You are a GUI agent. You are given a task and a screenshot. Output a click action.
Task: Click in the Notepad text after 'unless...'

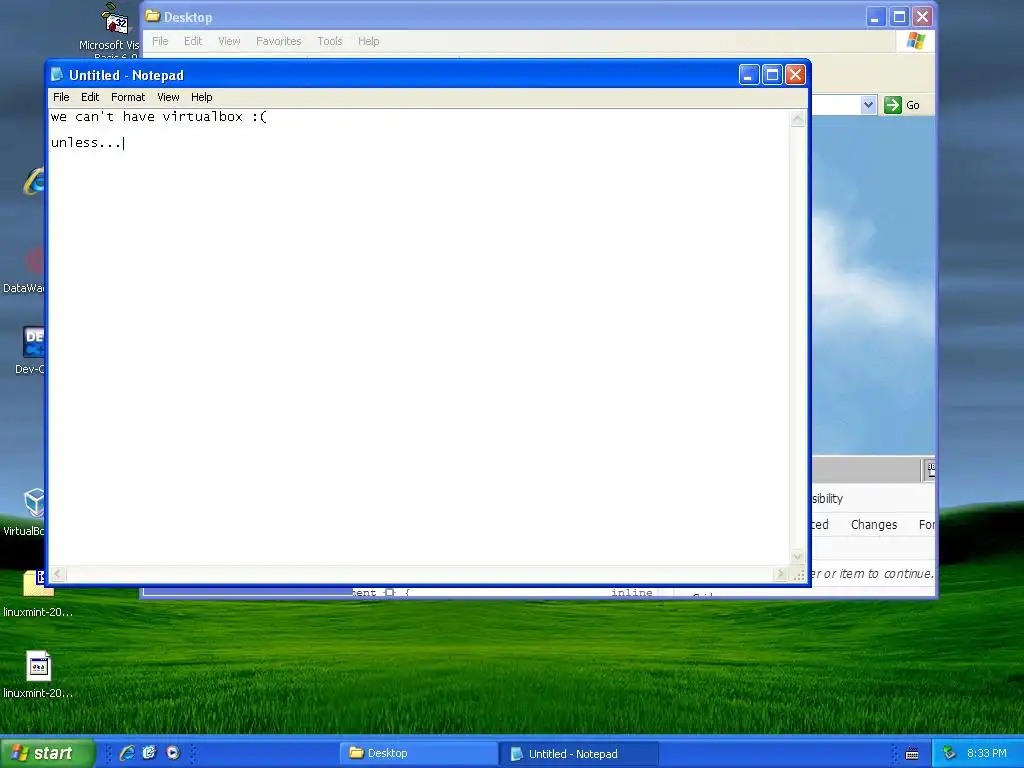coord(123,142)
